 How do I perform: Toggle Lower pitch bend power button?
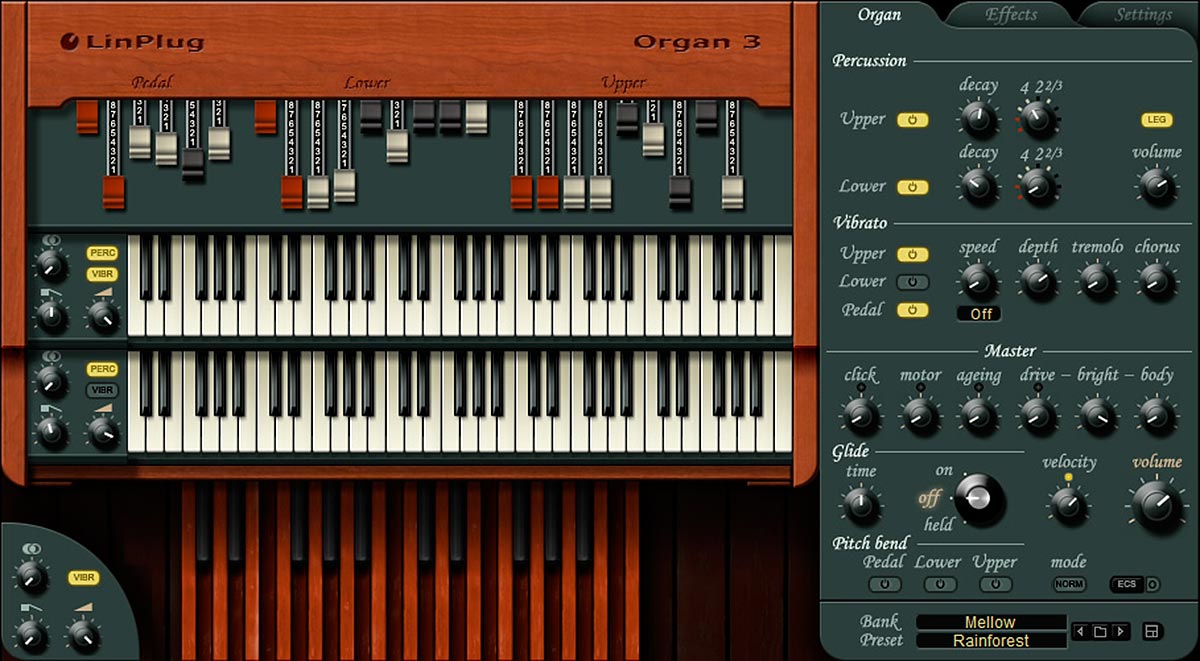tap(939, 584)
